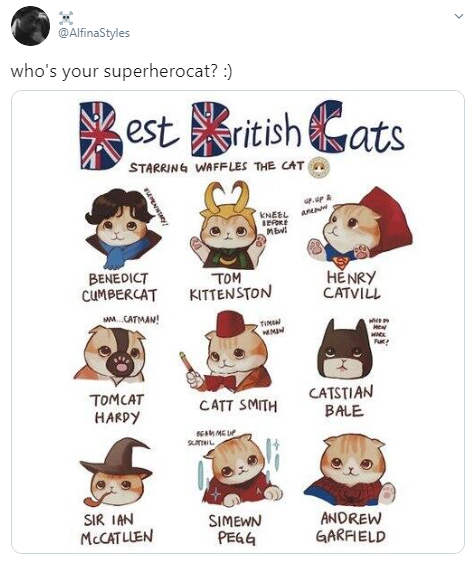474x562 pixels.
Task: Click the Simewn Pegg cat in red uniform
Action: click(x=238, y=471)
